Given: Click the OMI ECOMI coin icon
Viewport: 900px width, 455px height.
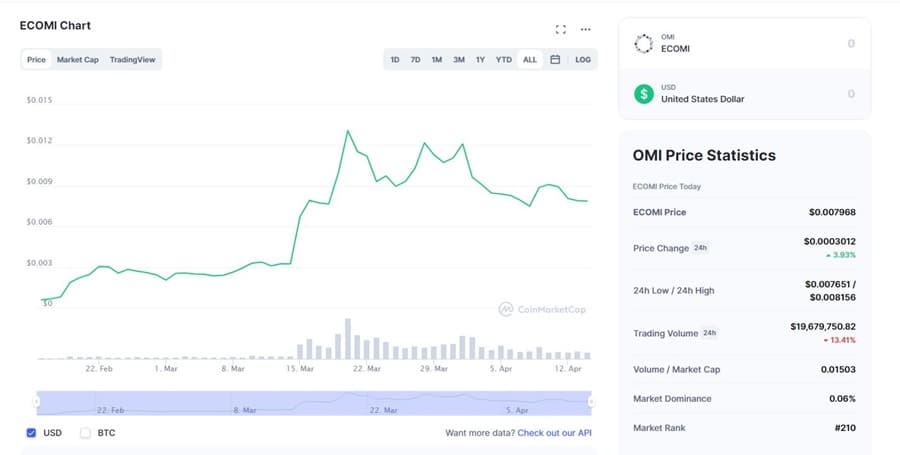Looking at the screenshot, I should pyautogui.click(x=644, y=43).
